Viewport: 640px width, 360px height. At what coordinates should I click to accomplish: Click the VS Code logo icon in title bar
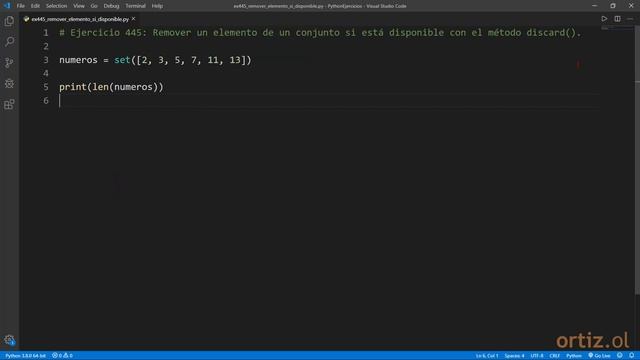pyautogui.click(x=7, y=6)
